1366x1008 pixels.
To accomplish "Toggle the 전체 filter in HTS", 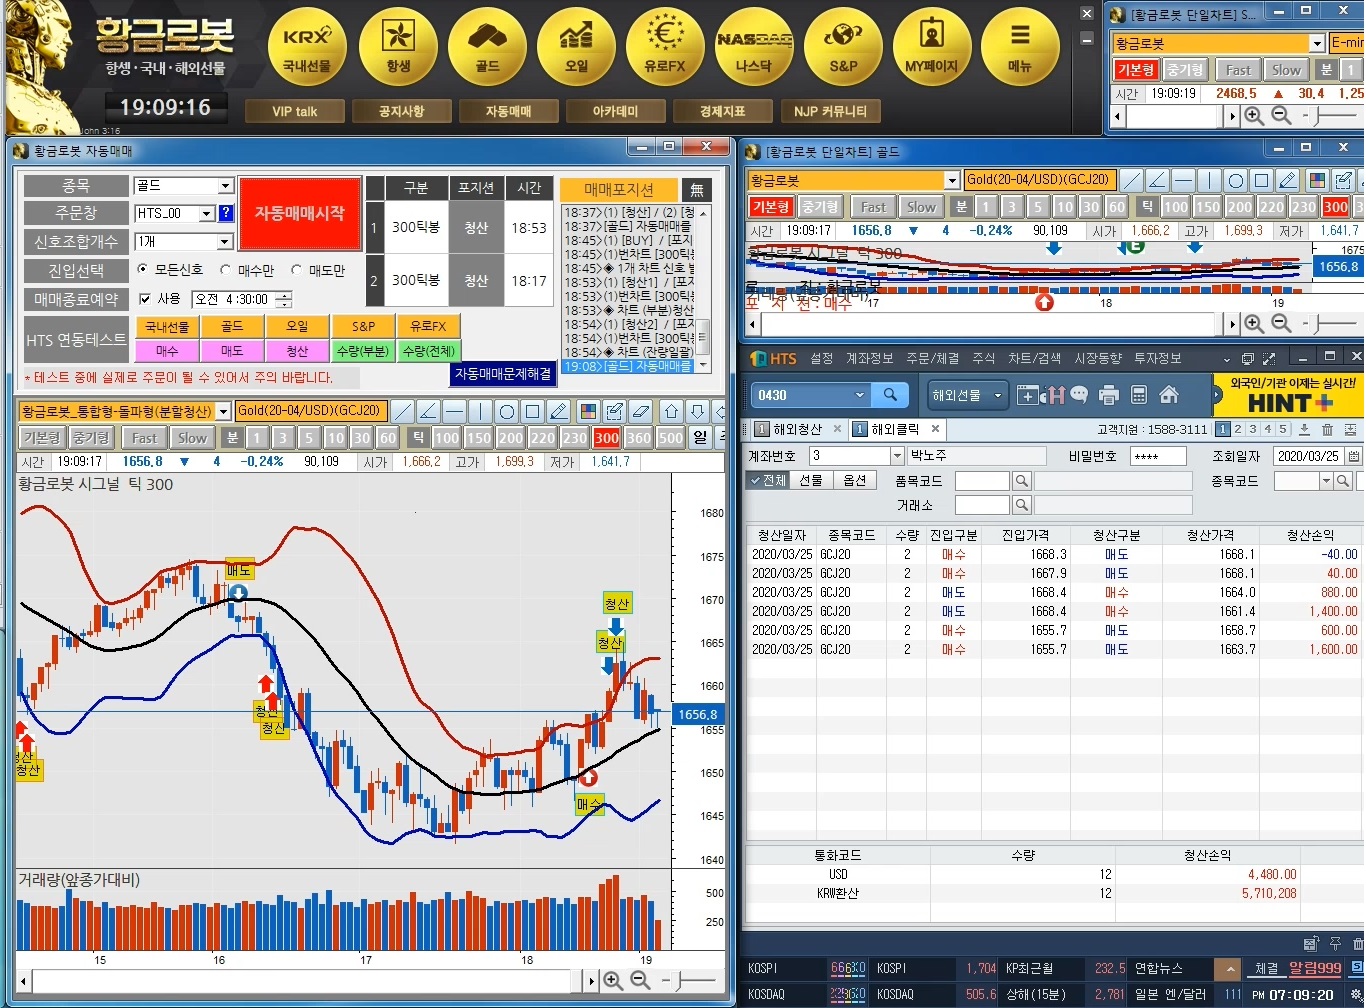I will [768, 480].
